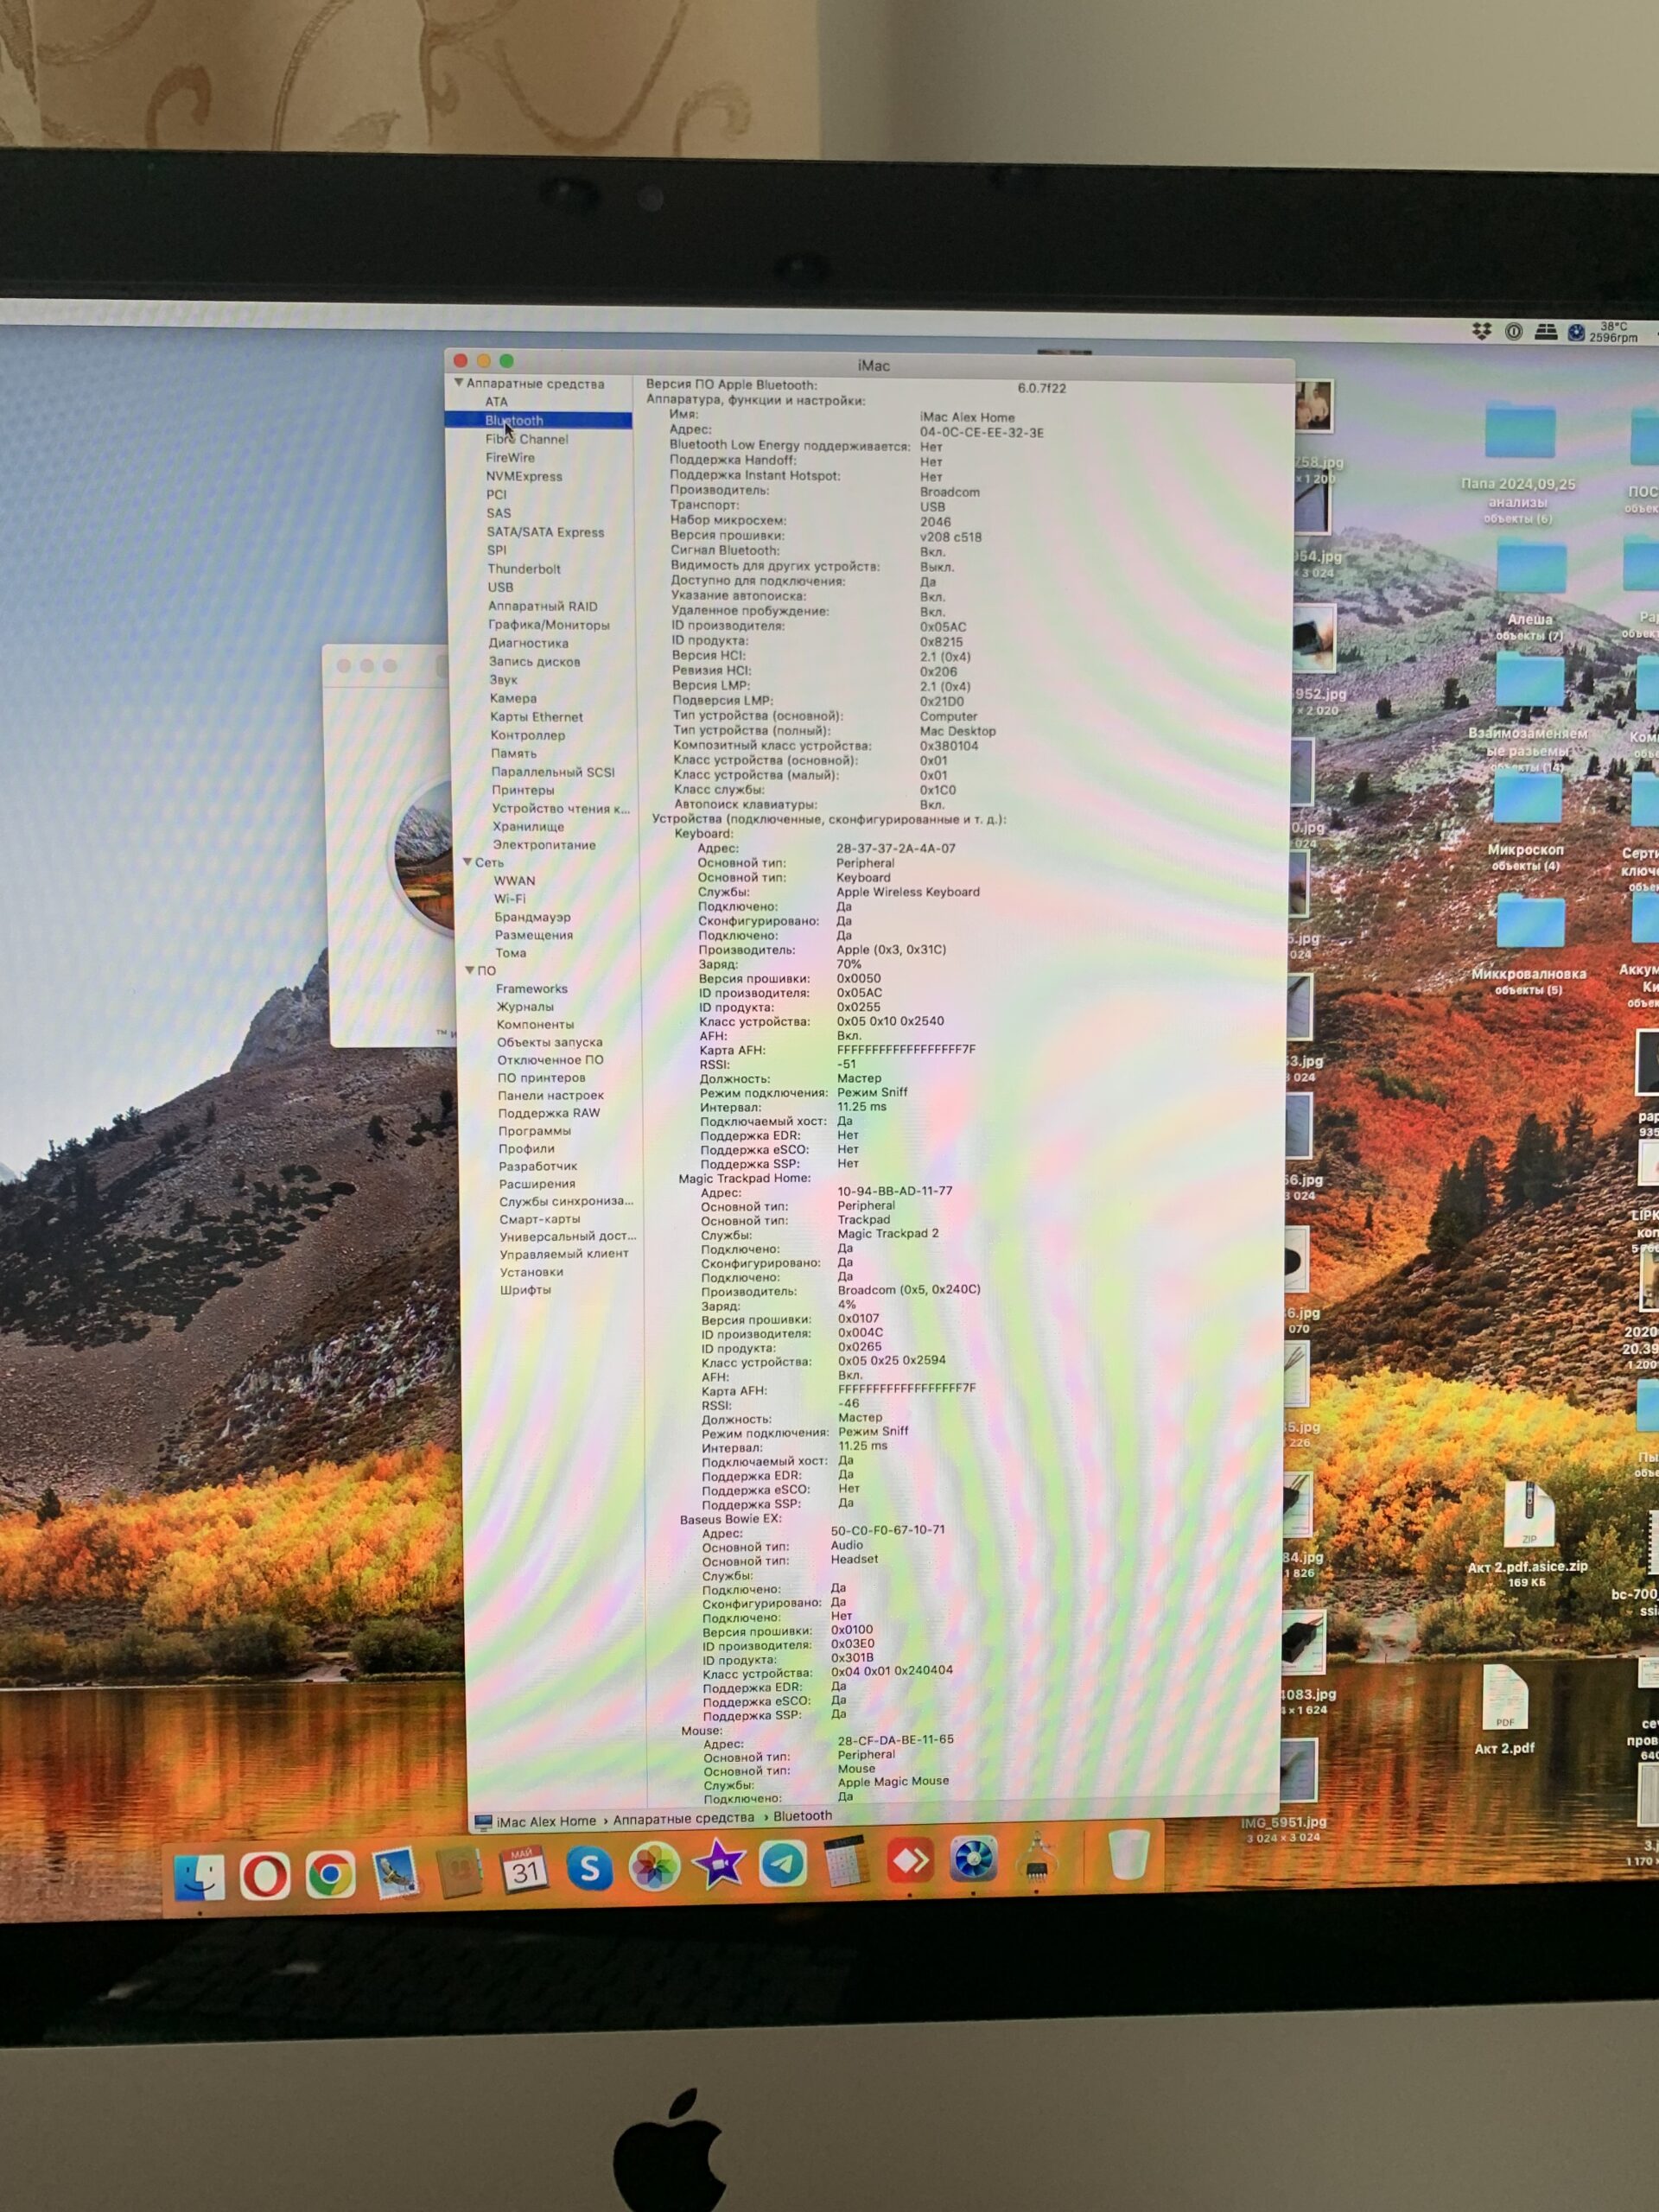Select FireWire in the sidebar
The width and height of the screenshot is (1659, 2212).
(510, 458)
